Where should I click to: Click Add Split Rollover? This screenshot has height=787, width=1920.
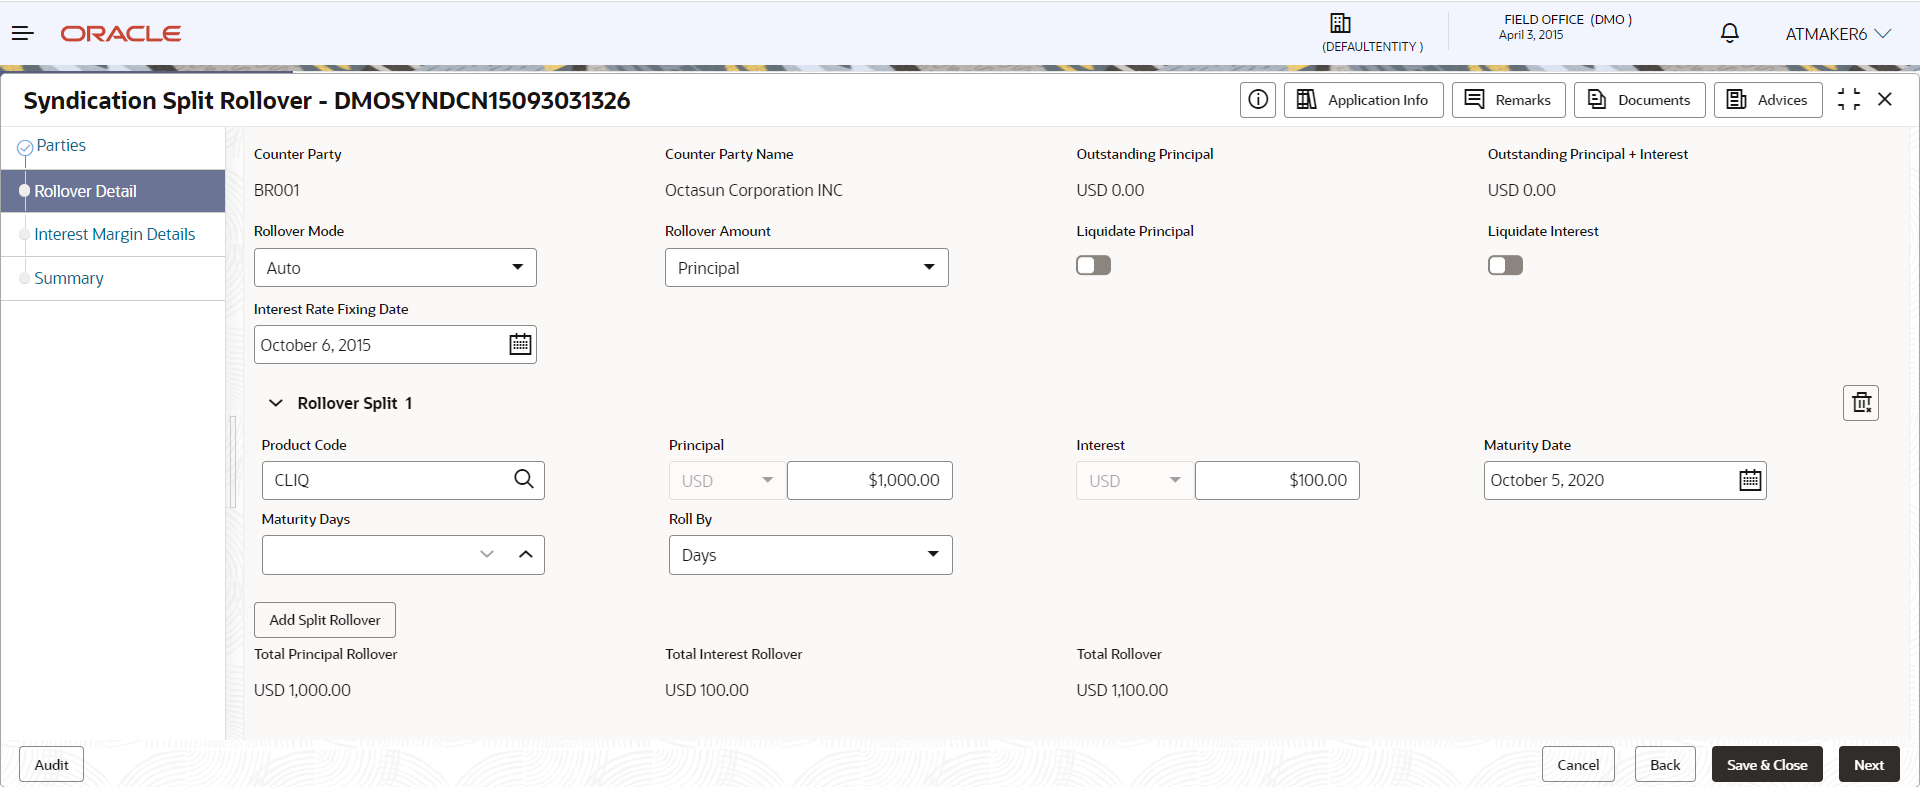point(325,620)
